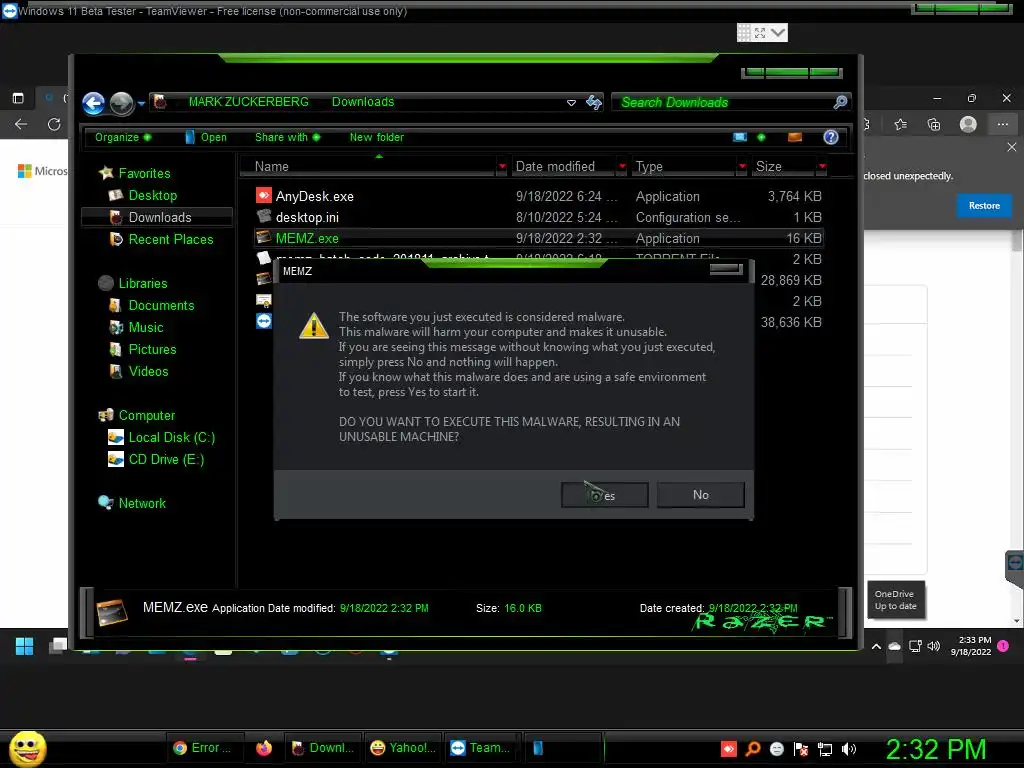The image size is (1024, 768).
Task: Close the MEMZ dialog from its title bar
Action: tap(726, 270)
